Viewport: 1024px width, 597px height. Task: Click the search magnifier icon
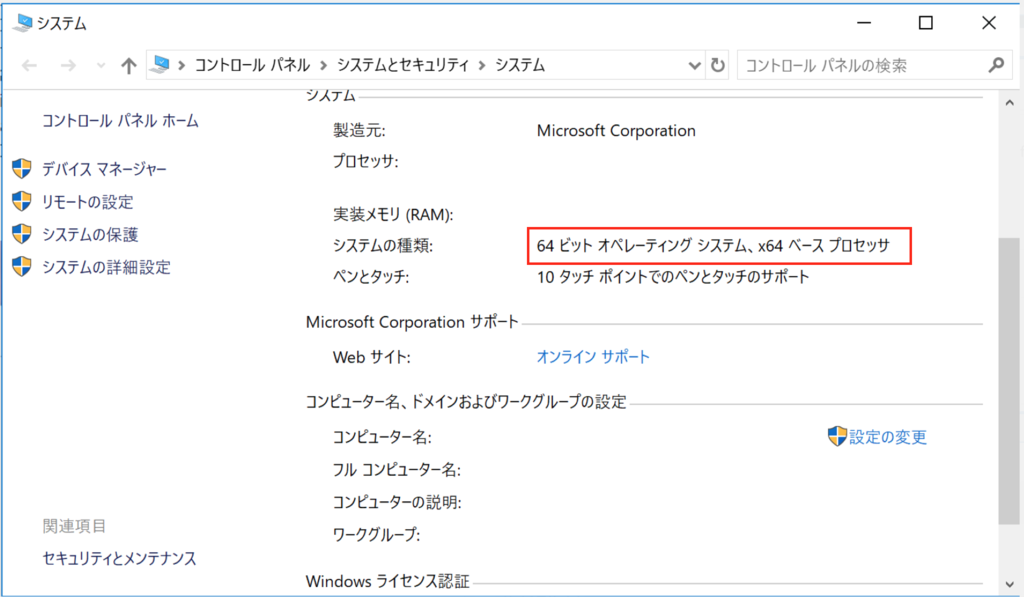tap(995, 65)
